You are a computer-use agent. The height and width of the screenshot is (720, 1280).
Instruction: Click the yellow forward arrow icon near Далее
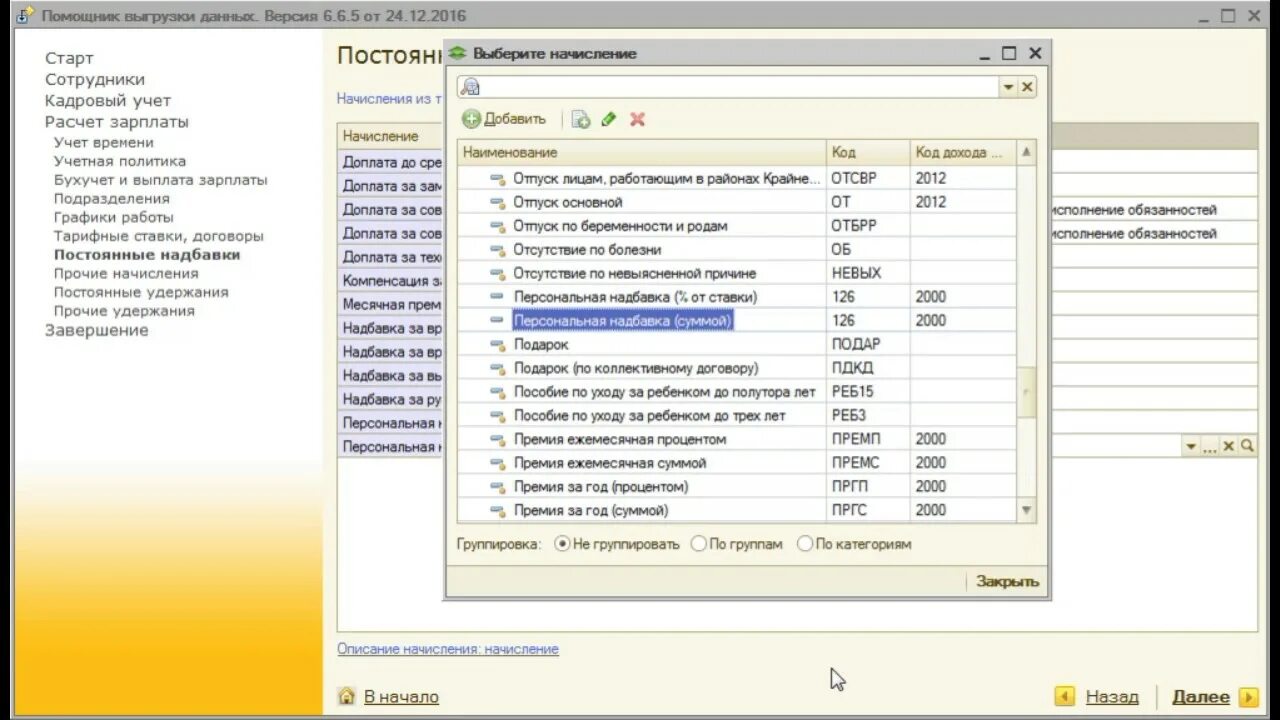[x=1248, y=696]
